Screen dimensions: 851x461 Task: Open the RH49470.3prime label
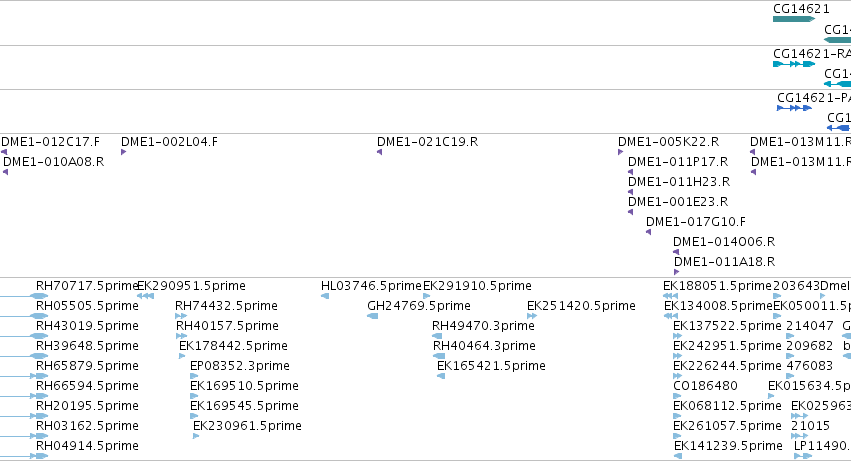[x=483, y=326]
